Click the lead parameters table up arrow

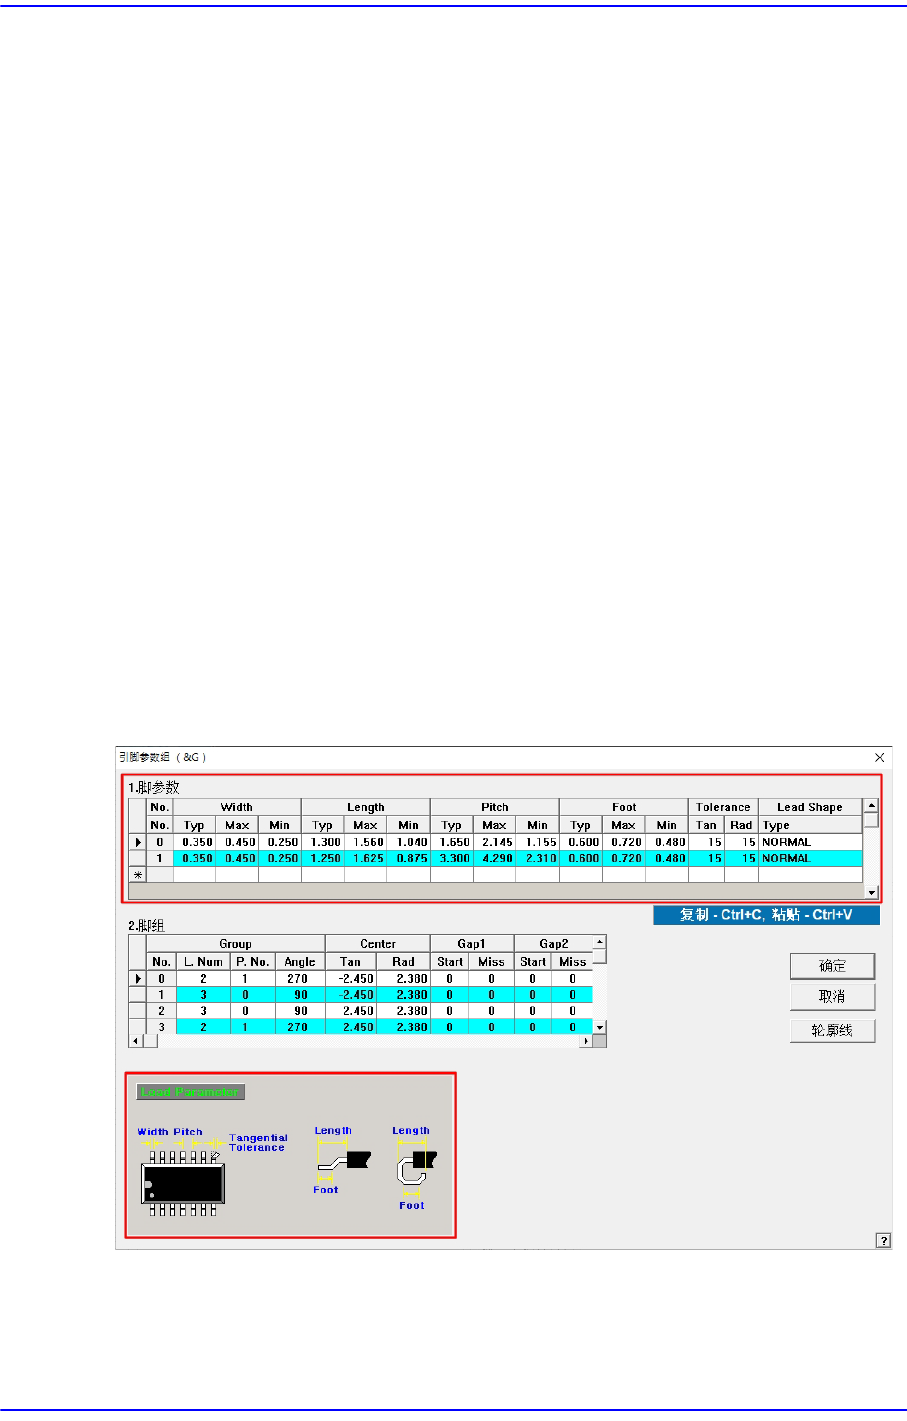[871, 806]
